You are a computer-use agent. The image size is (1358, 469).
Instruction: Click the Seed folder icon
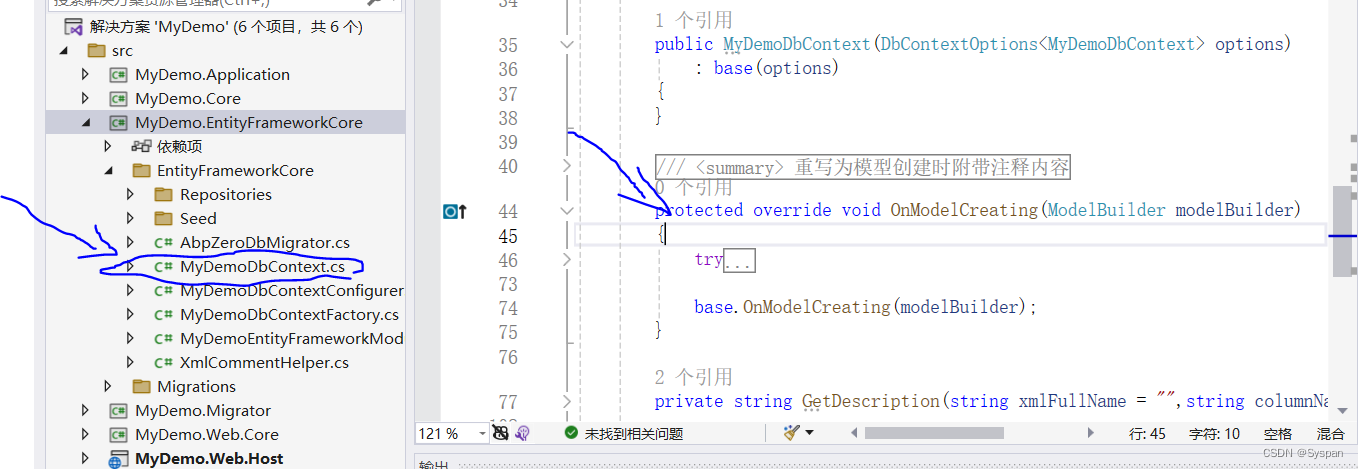[164, 218]
